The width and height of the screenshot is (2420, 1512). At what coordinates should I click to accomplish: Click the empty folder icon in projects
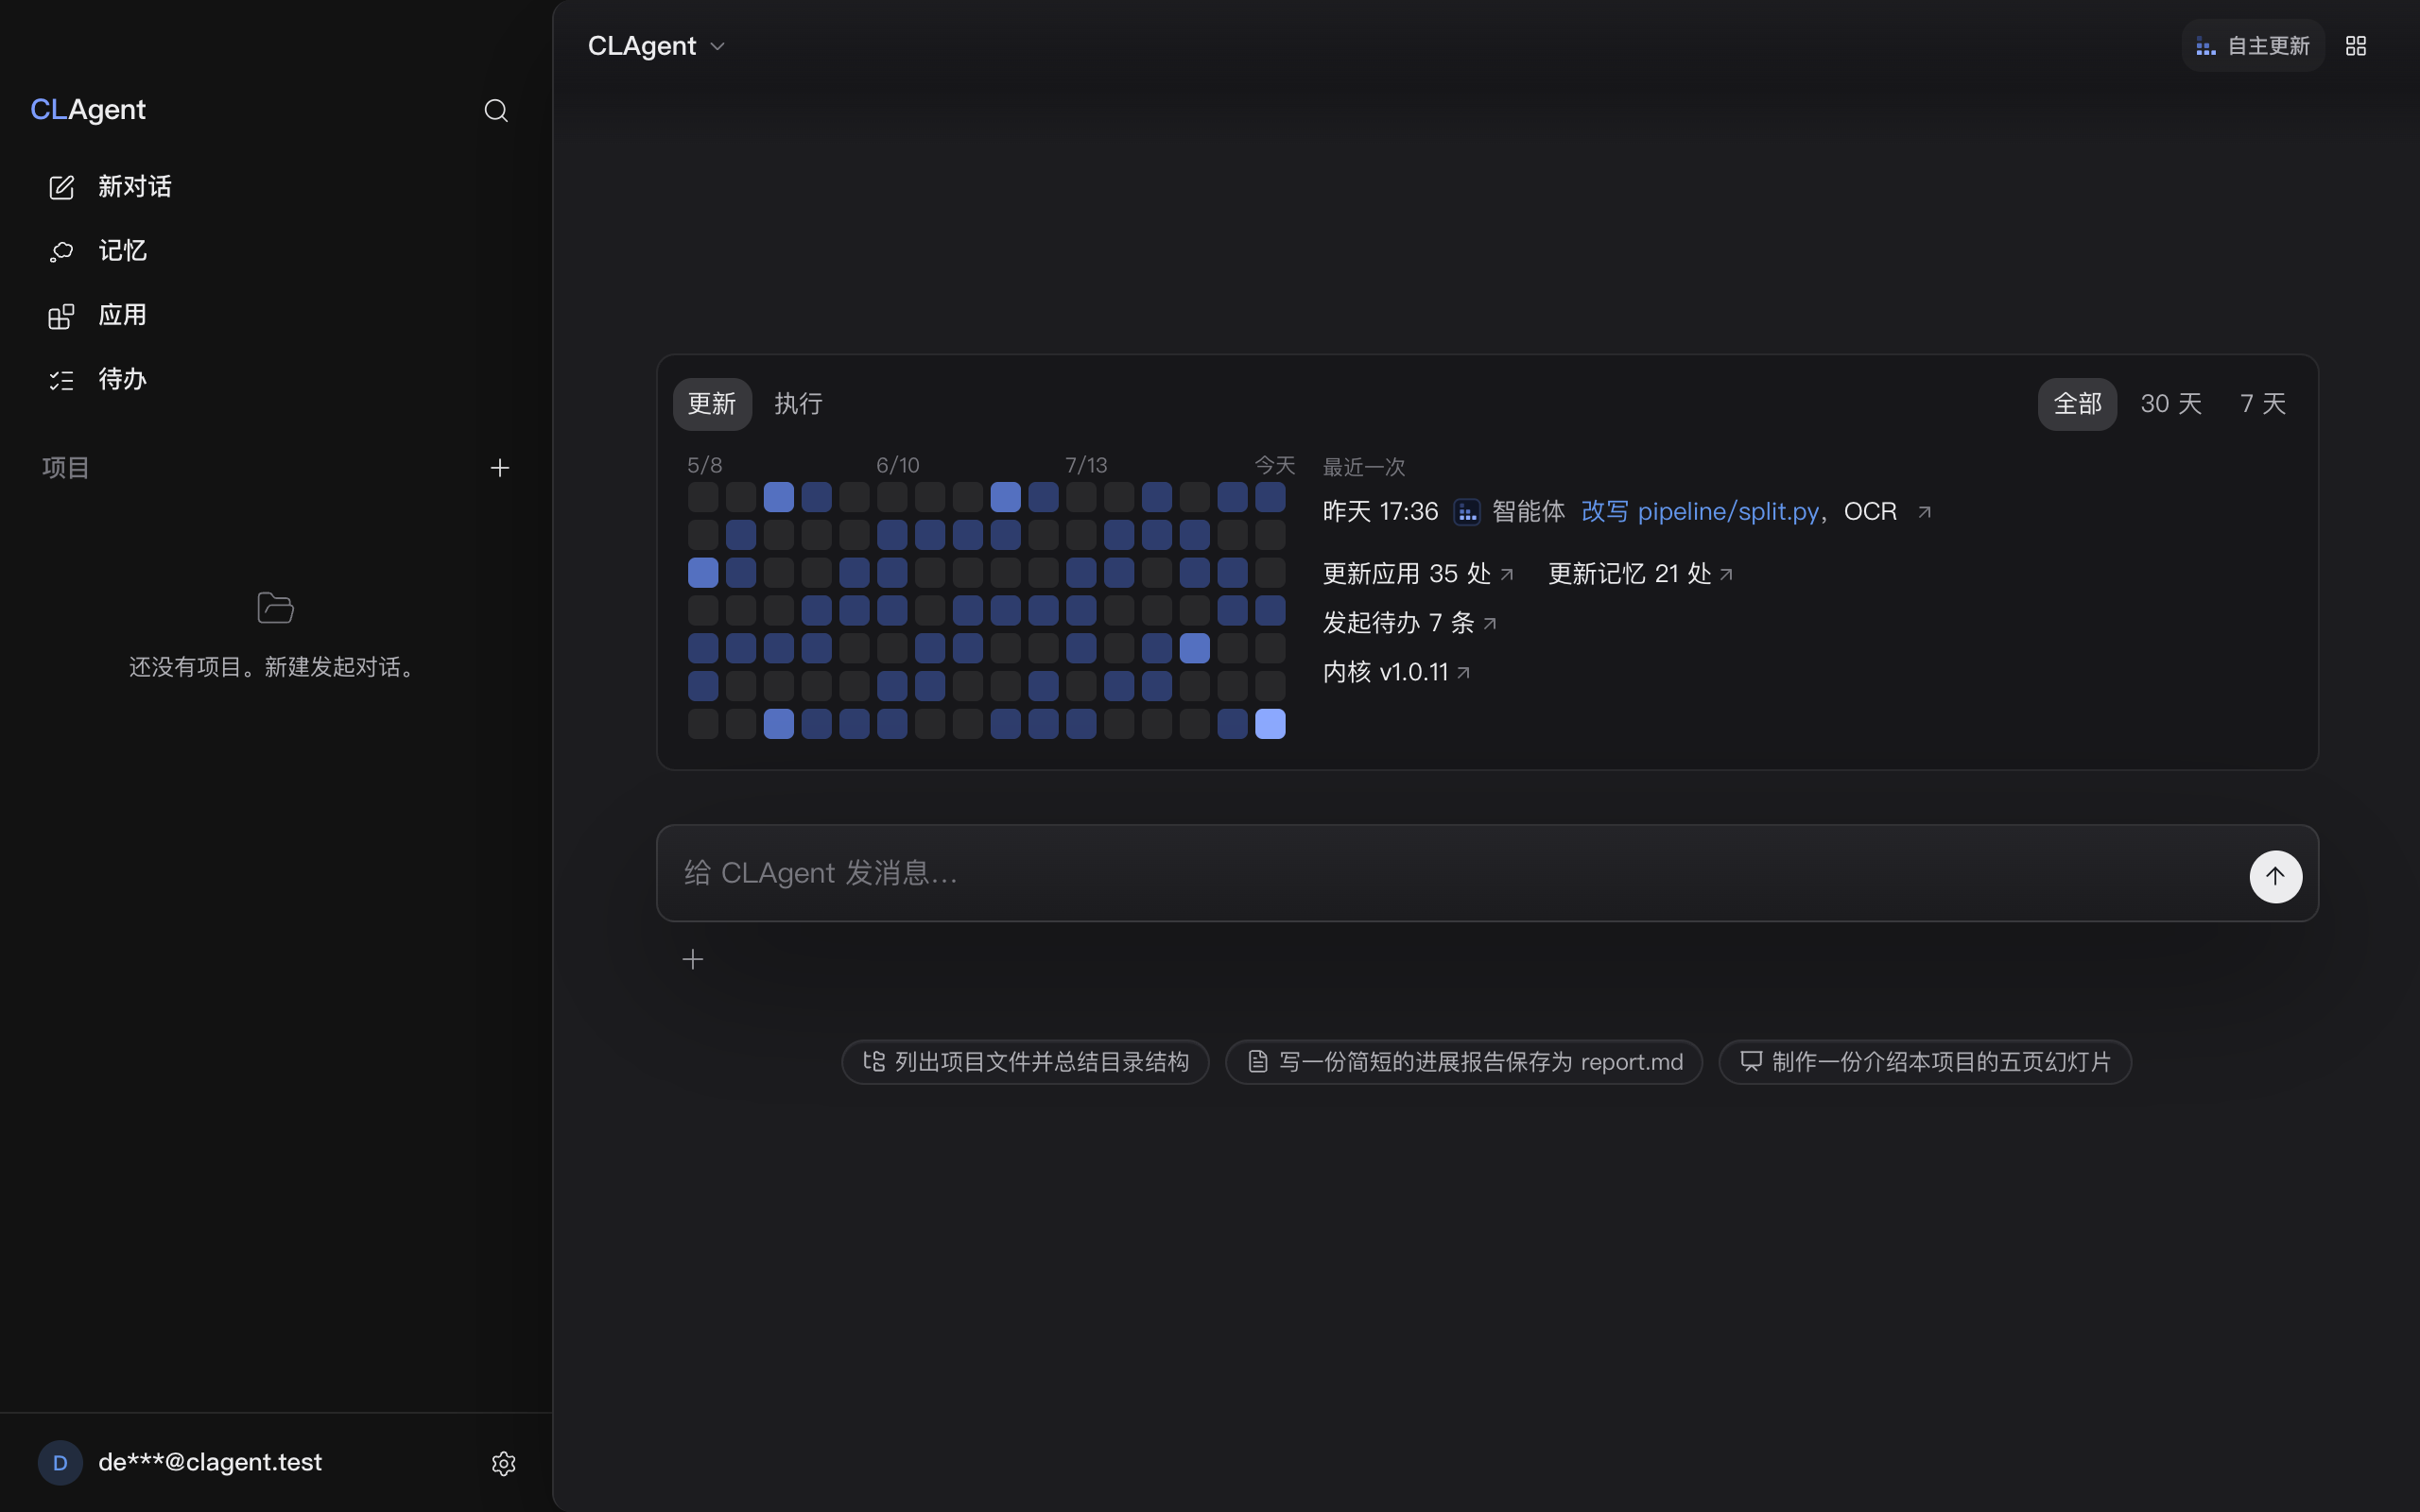[x=275, y=608]
